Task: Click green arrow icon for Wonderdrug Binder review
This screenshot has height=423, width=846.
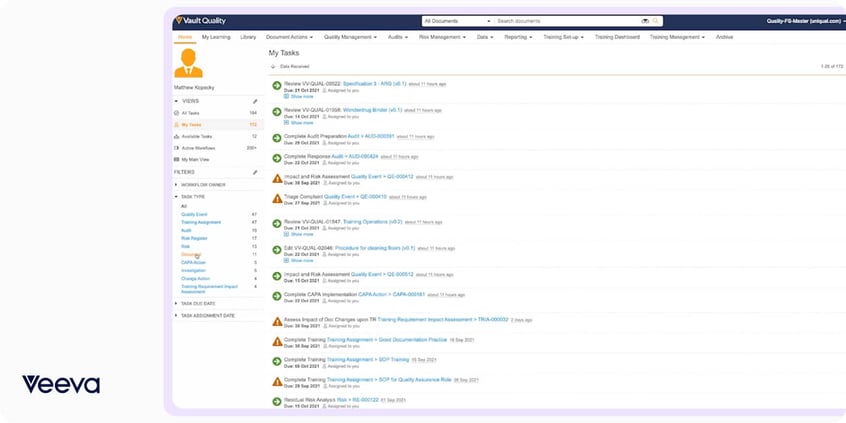Action: (x=277, y=112)
